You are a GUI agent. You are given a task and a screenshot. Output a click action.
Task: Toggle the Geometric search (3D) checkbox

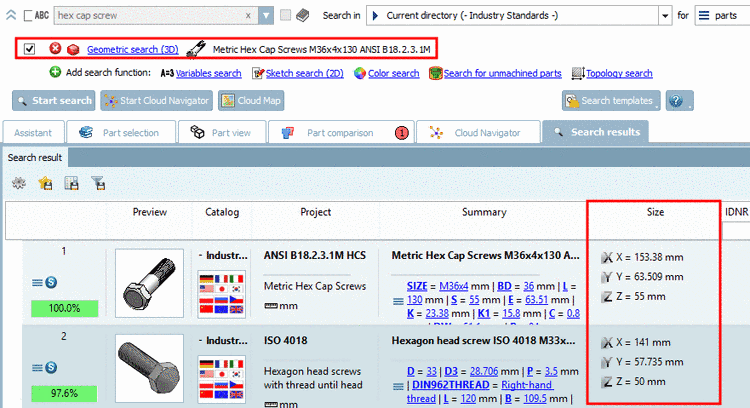(30, 49)
